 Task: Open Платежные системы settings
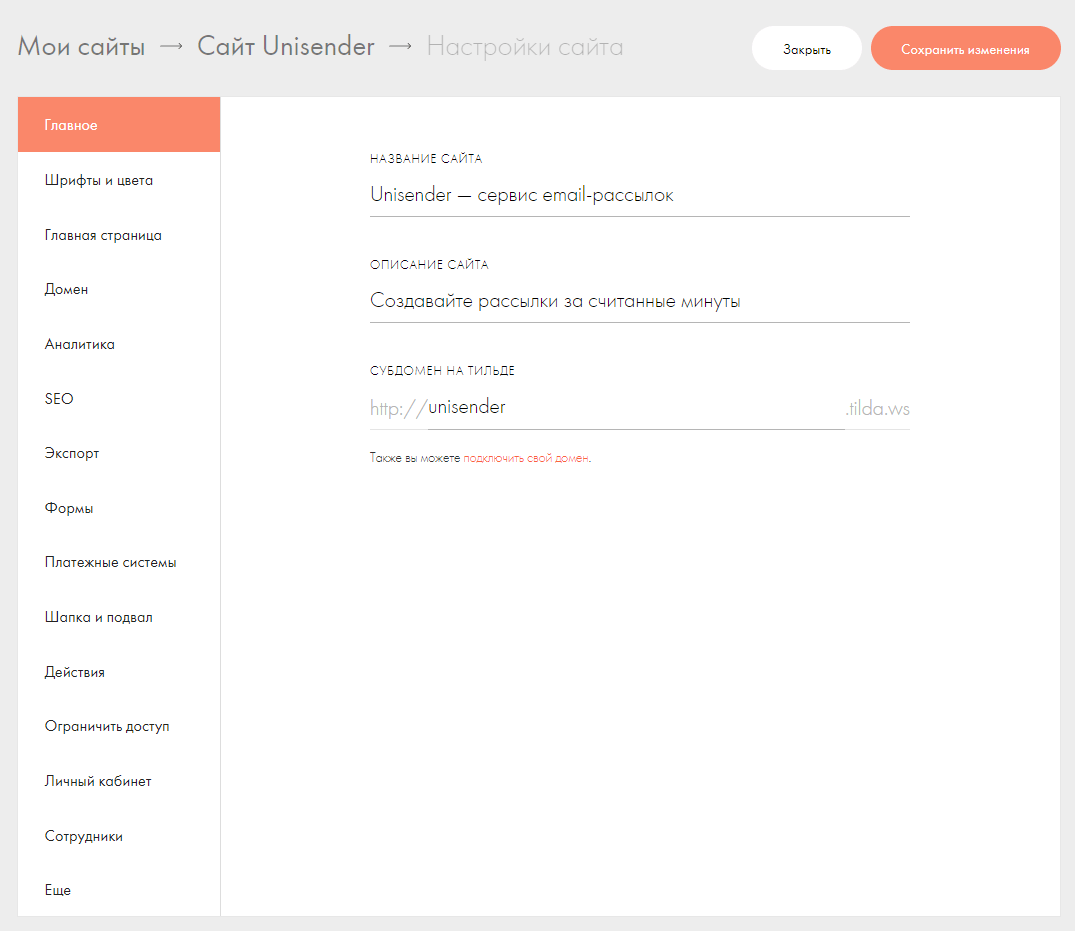(x=119, y=563)
